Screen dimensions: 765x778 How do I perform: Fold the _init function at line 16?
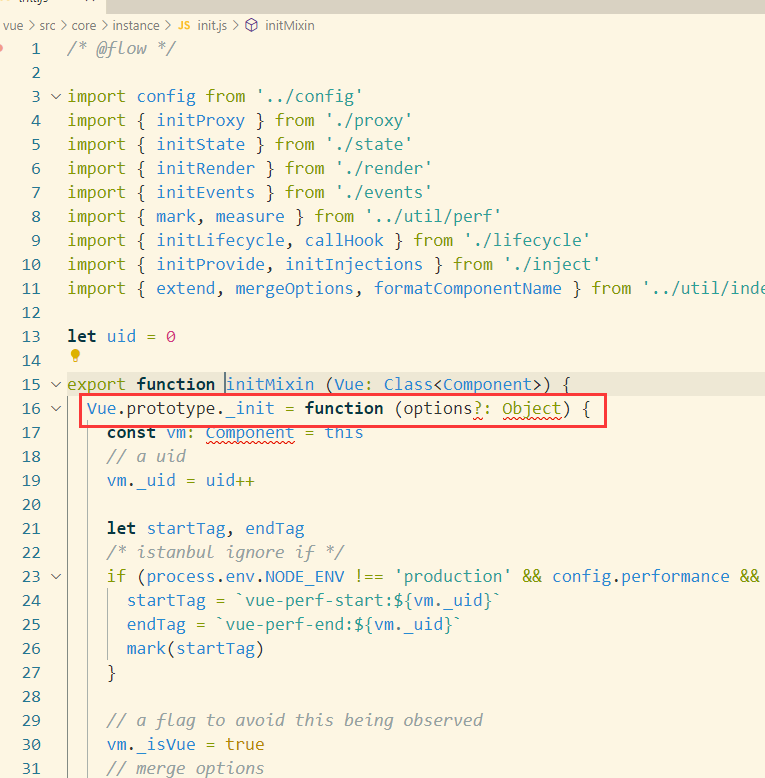pos(56,408)
